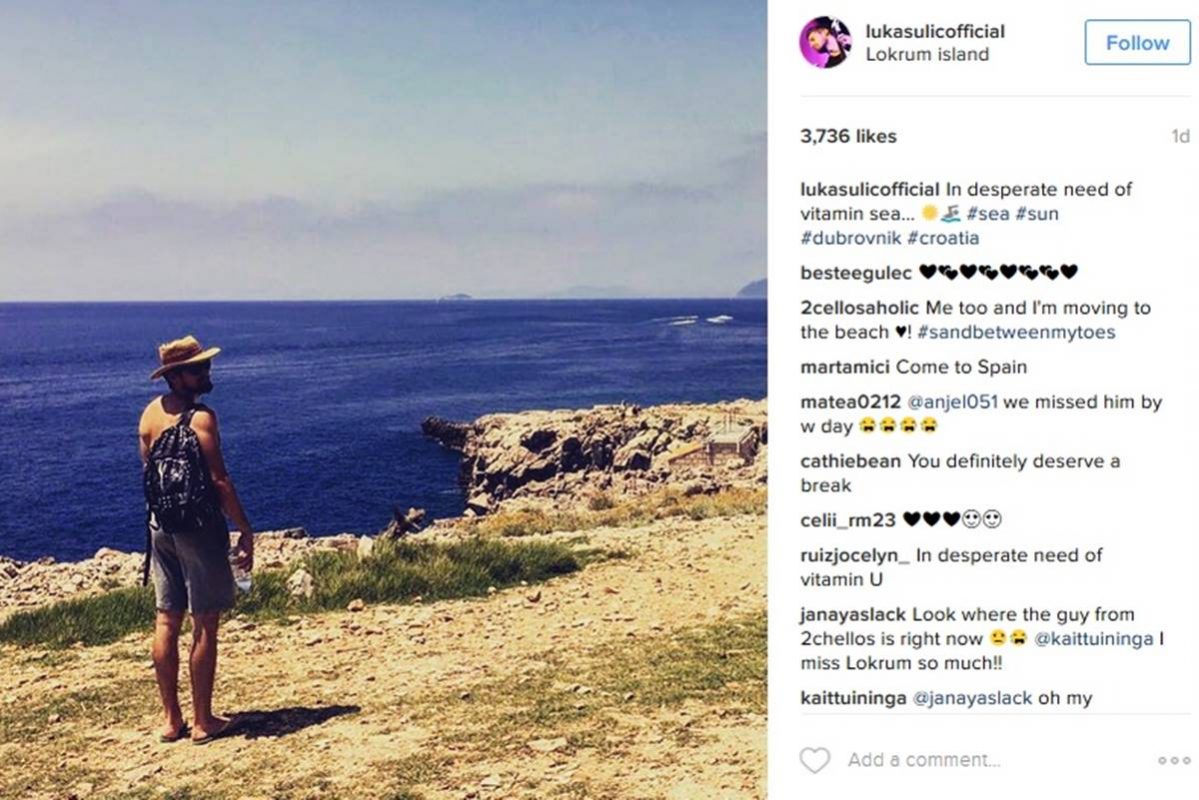The height and width of the screenshot is (800, 1199).
Task: Open the #croatia hashtag
Action: coord(943,238)
